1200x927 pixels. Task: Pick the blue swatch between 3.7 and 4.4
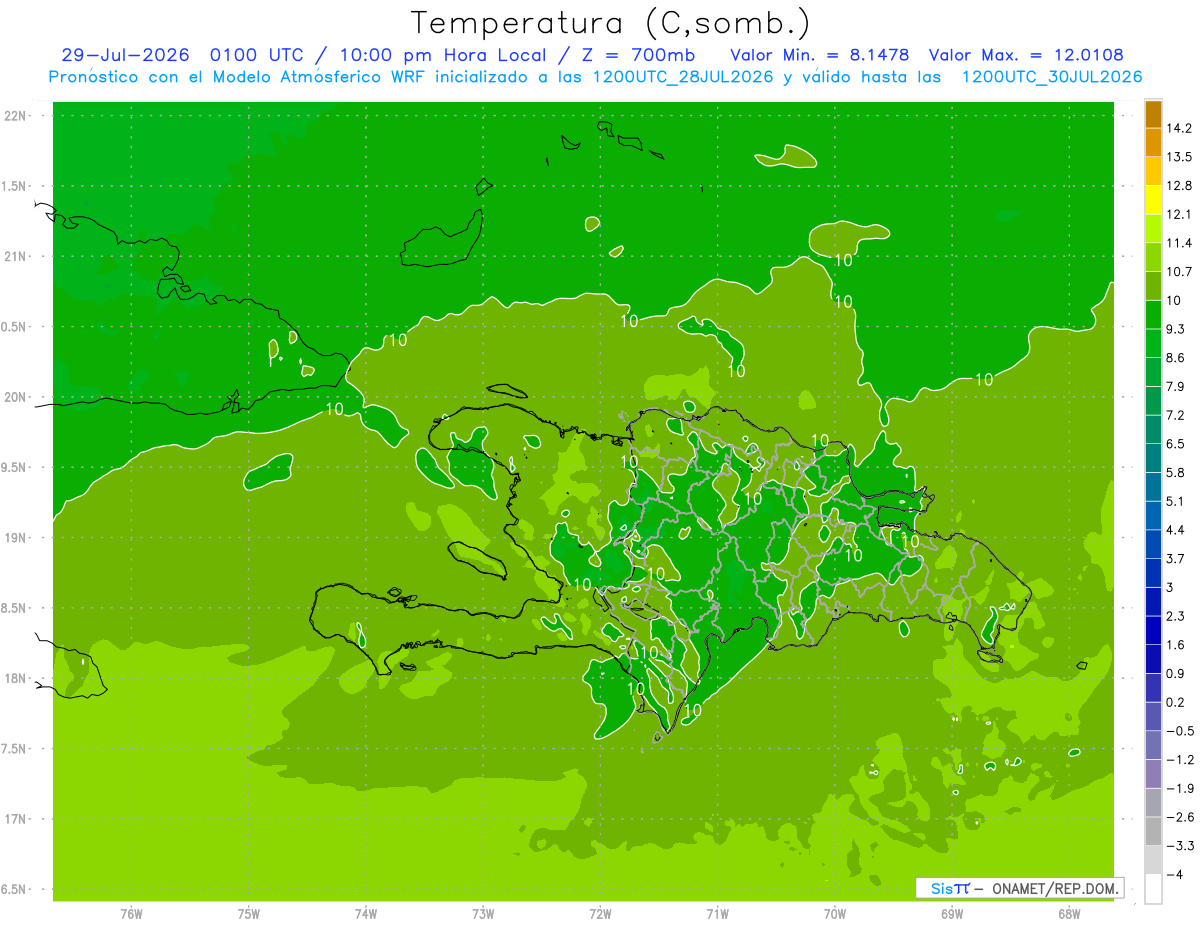[1153, 544]
